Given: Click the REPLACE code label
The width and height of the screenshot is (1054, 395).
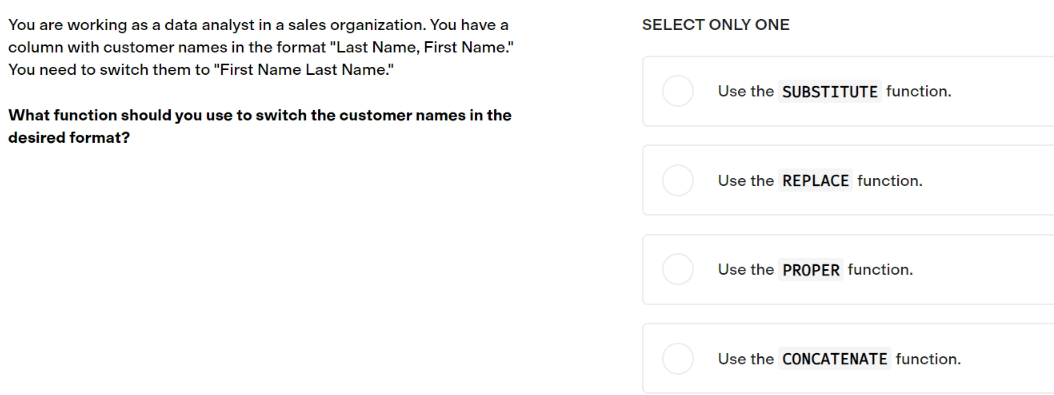Looking at the screenshot, I should click(x=815, y=181).
